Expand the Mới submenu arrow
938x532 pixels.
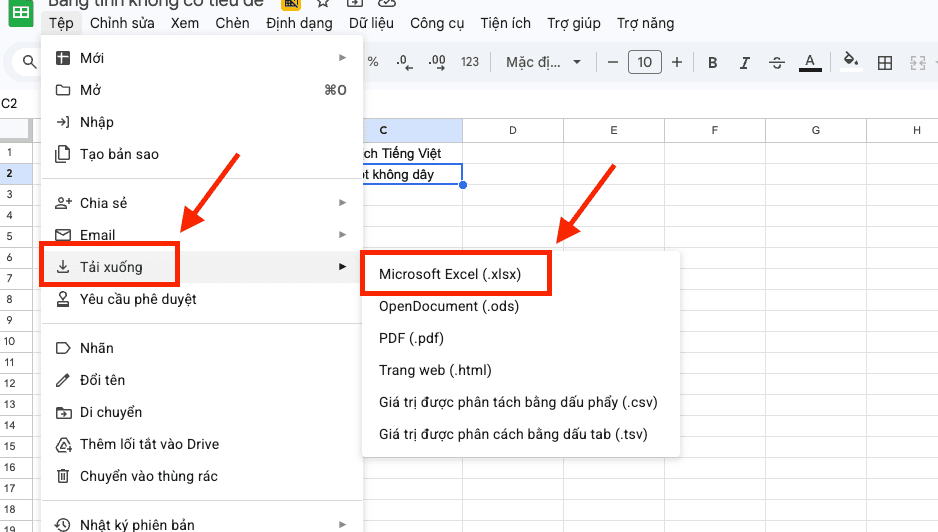click(342, 58)
